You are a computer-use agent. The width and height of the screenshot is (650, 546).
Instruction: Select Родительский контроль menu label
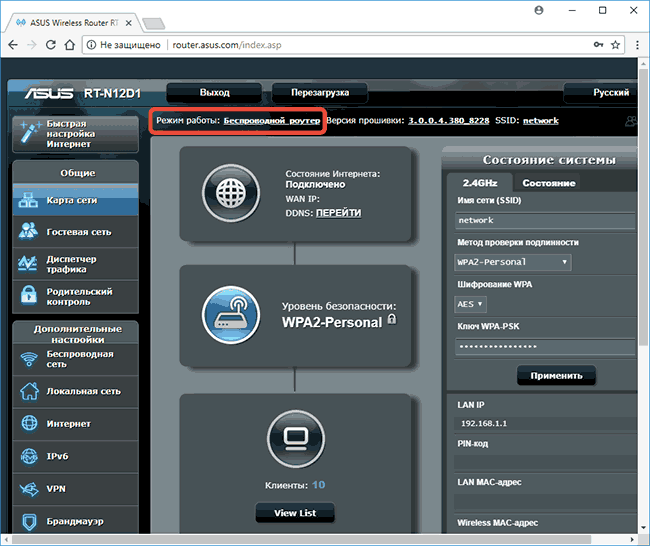[79, 296]
